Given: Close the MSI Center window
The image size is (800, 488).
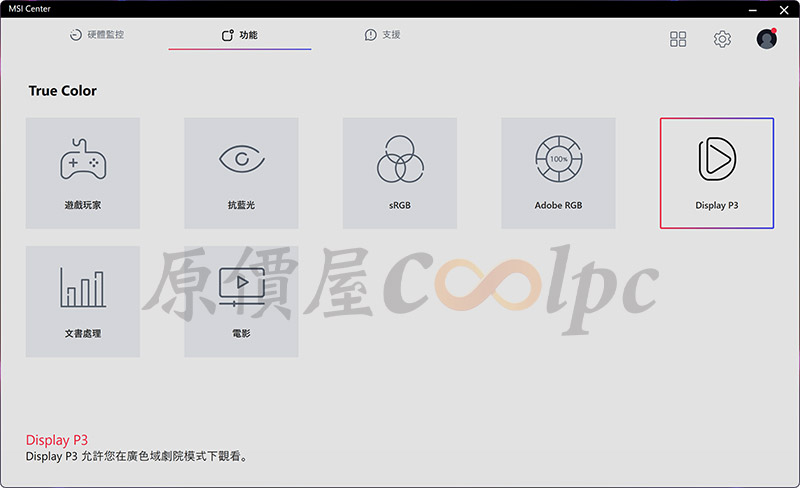Looking at the screenshot, I should coord(784,10).
